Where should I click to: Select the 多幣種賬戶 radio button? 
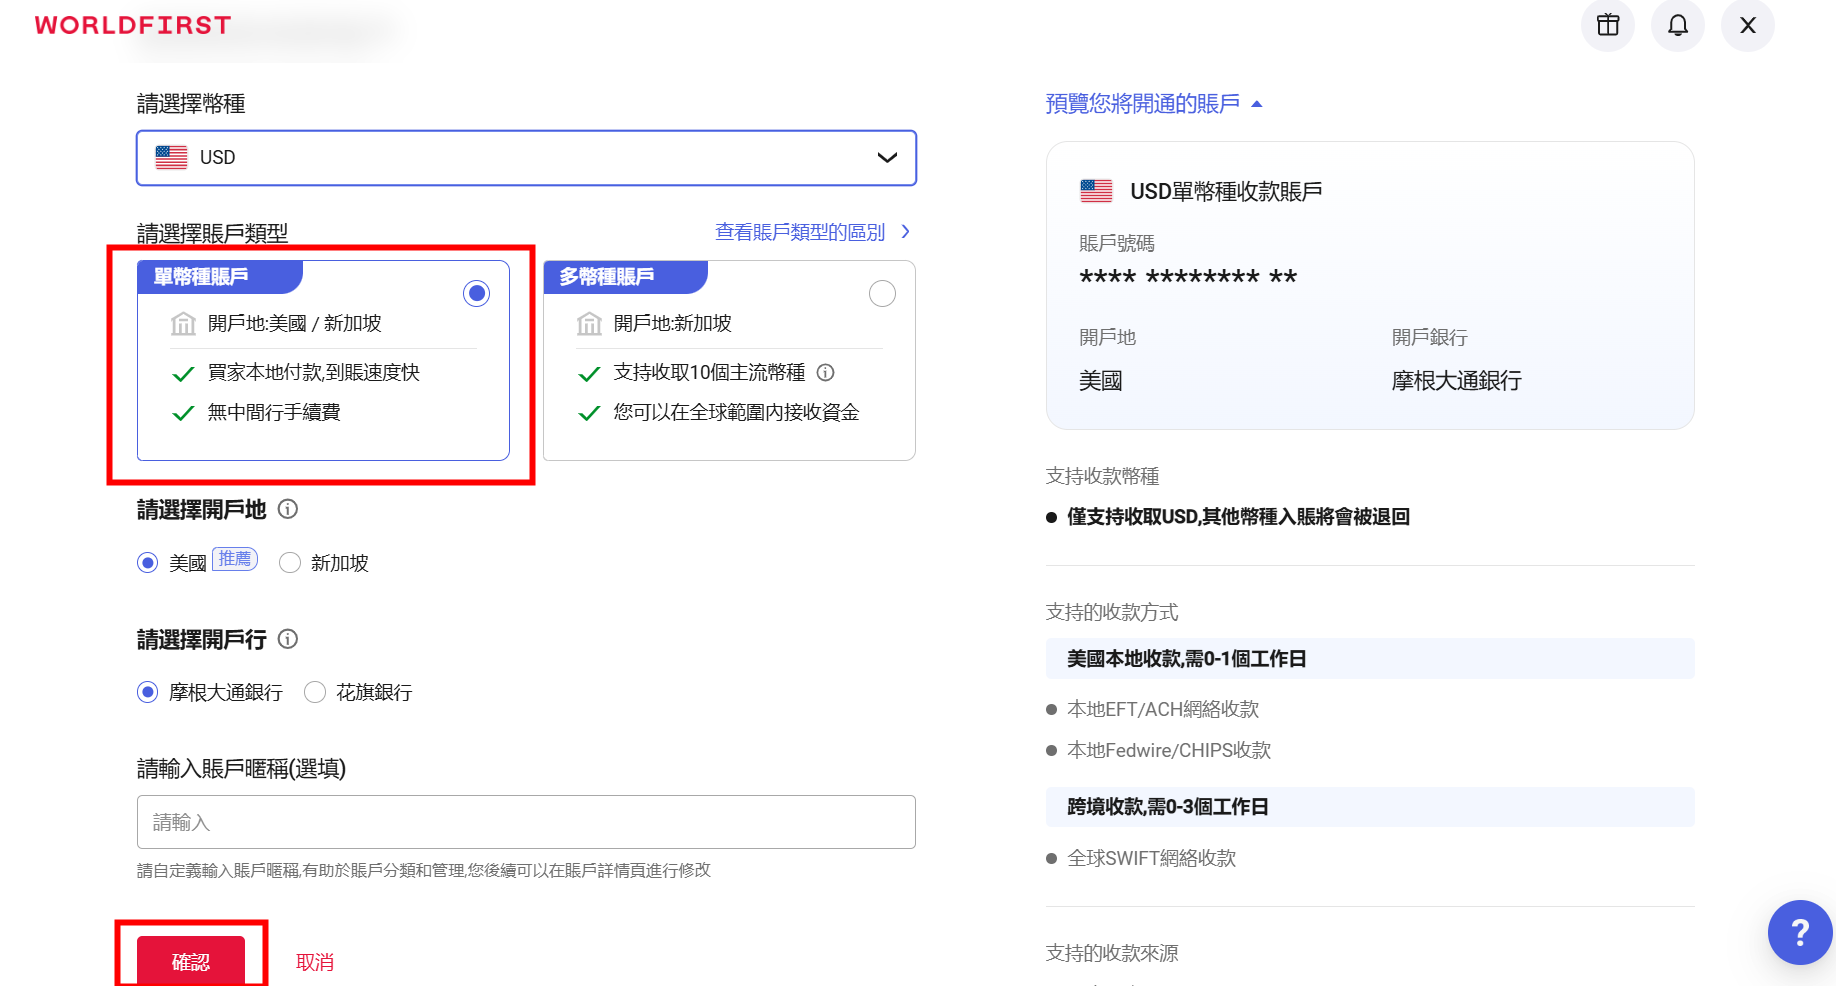882,293
